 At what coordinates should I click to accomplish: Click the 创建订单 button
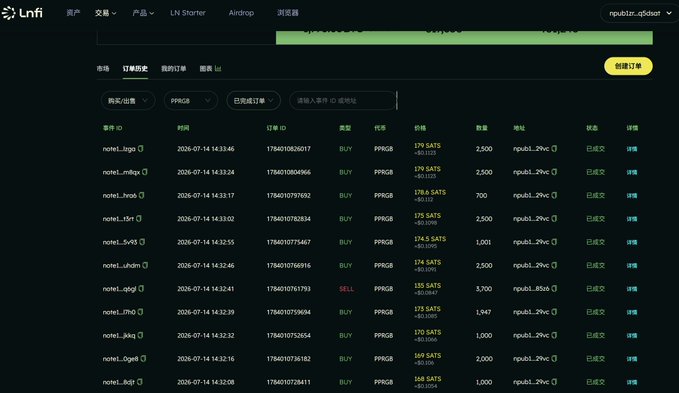628,66
